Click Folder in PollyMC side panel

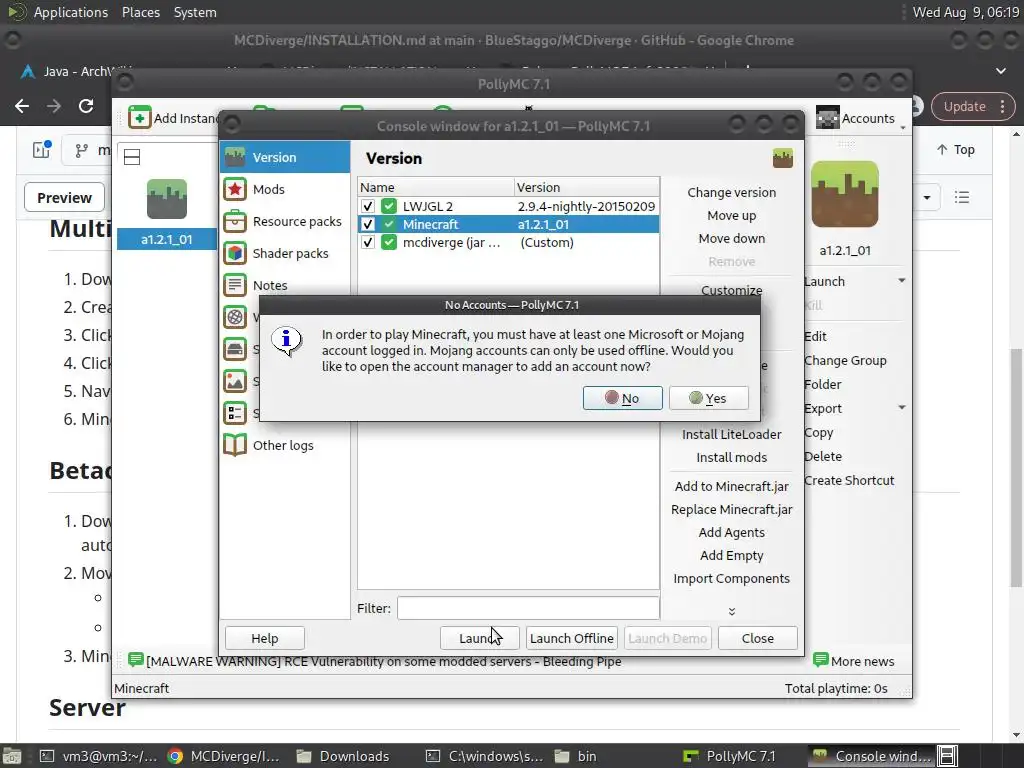point(823,384)
